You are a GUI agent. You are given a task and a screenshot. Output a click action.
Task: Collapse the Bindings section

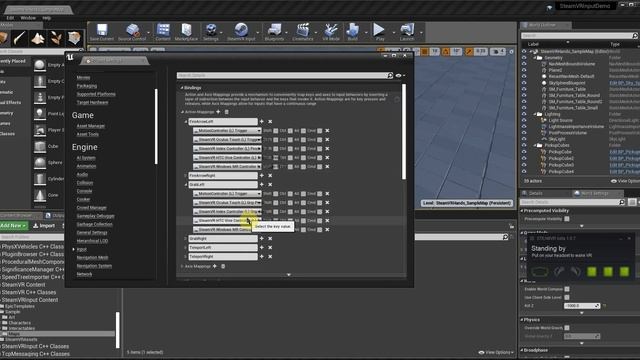point(182,88)
